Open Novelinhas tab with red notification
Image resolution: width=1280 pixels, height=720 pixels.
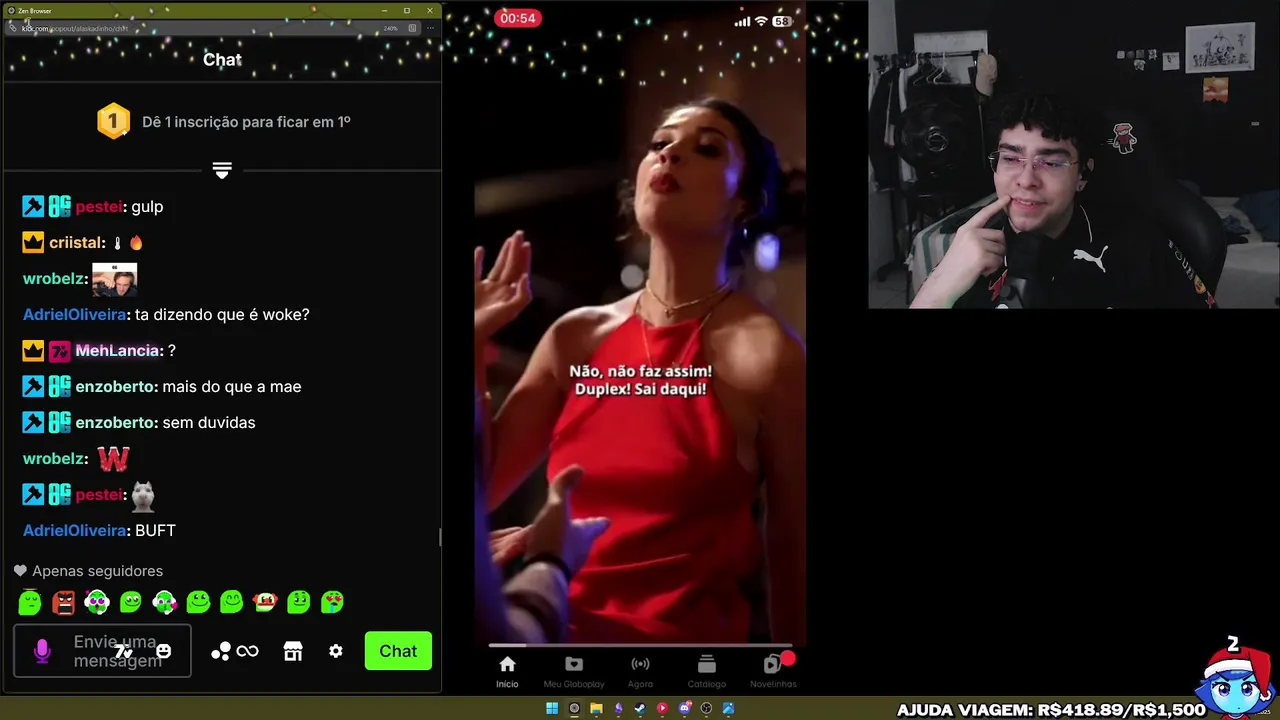pos(773,671)
